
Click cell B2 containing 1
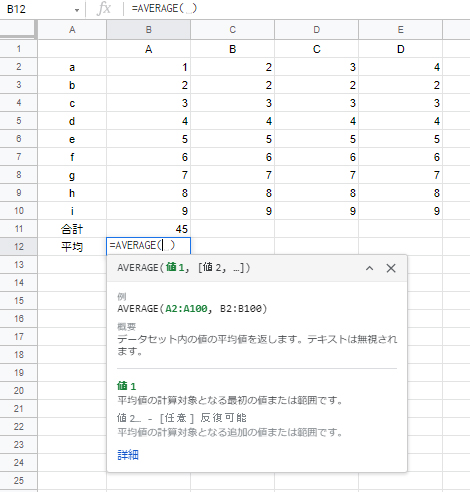(149, 67)
